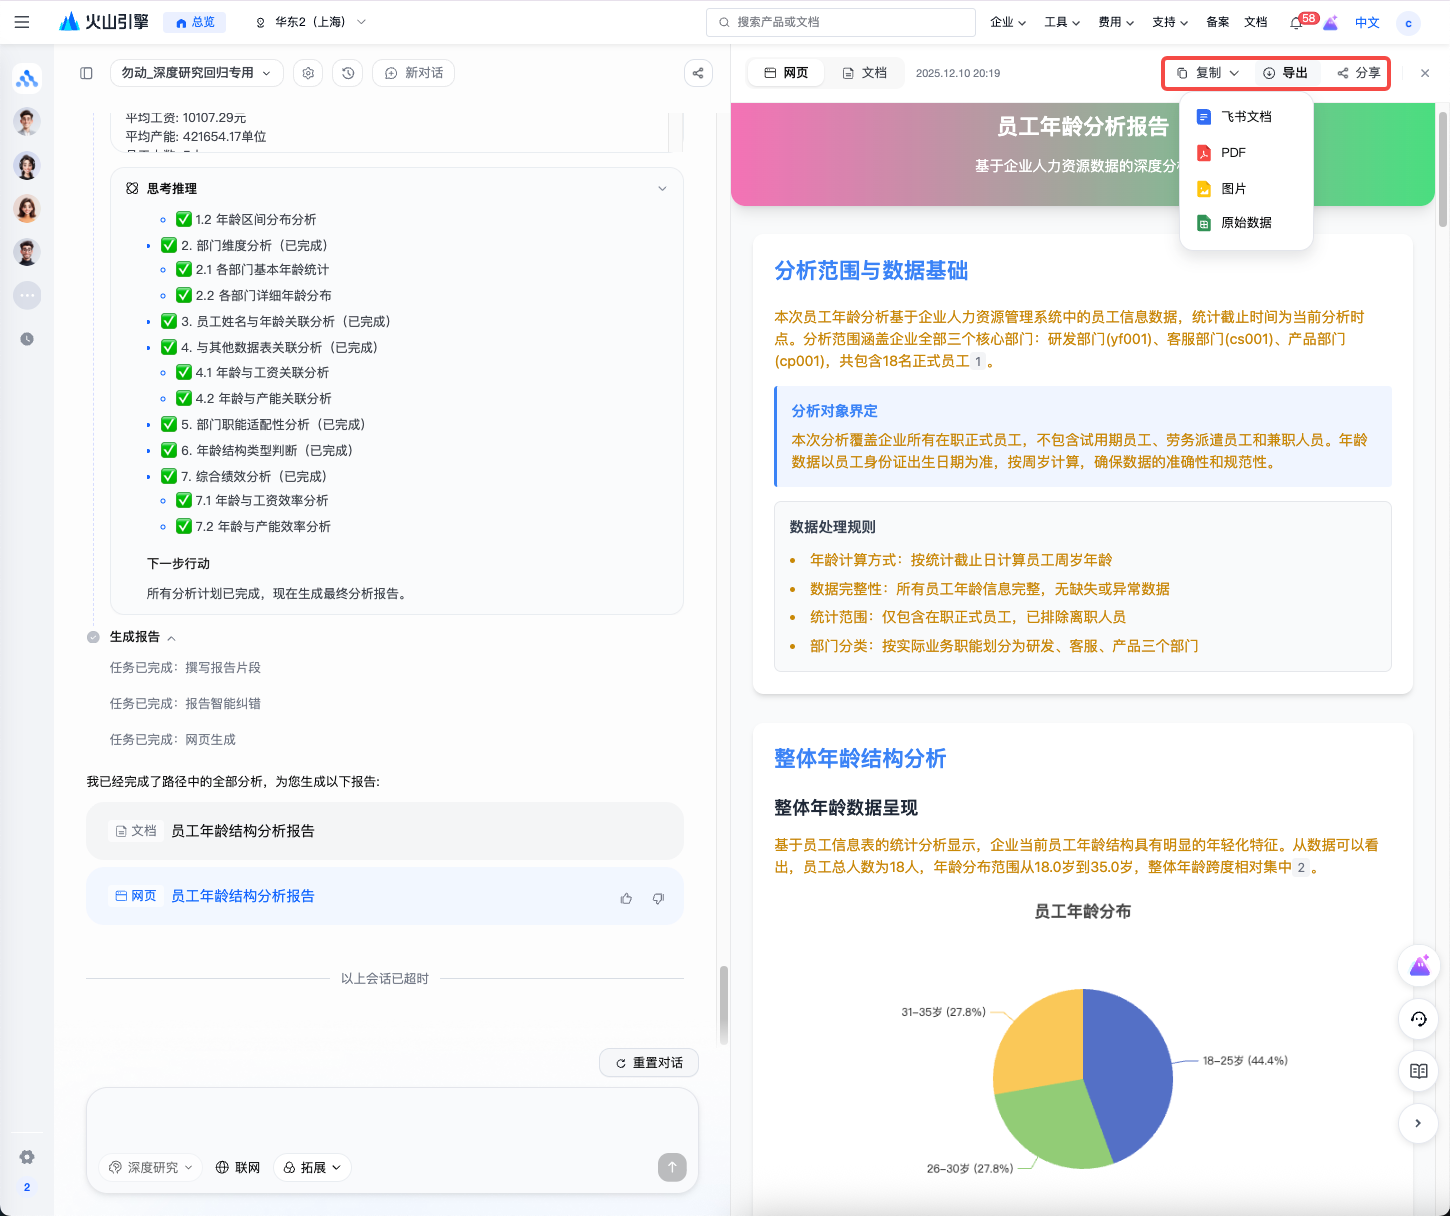Image resolution: width=1450 pixels, height=1216 pixels.
Task: Click the report panel vertical scrollbar
Action: click(1443, 170)
